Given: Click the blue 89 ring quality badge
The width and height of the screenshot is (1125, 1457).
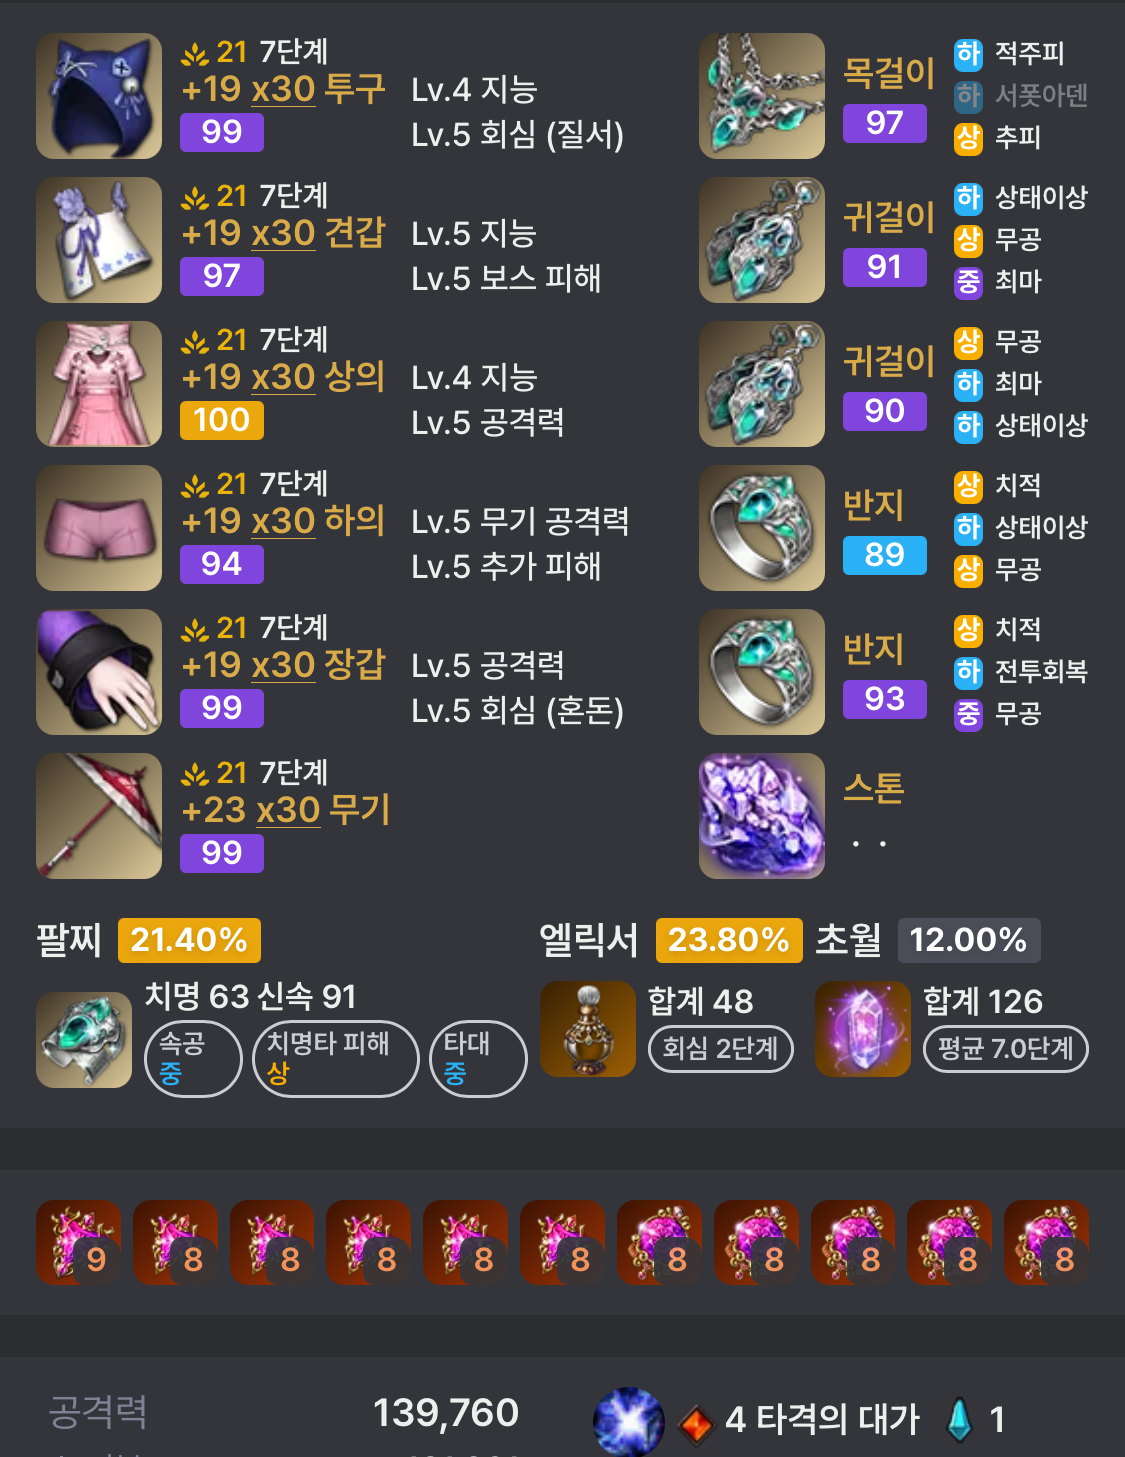Looking at the screenshot, I should point(885,555).
